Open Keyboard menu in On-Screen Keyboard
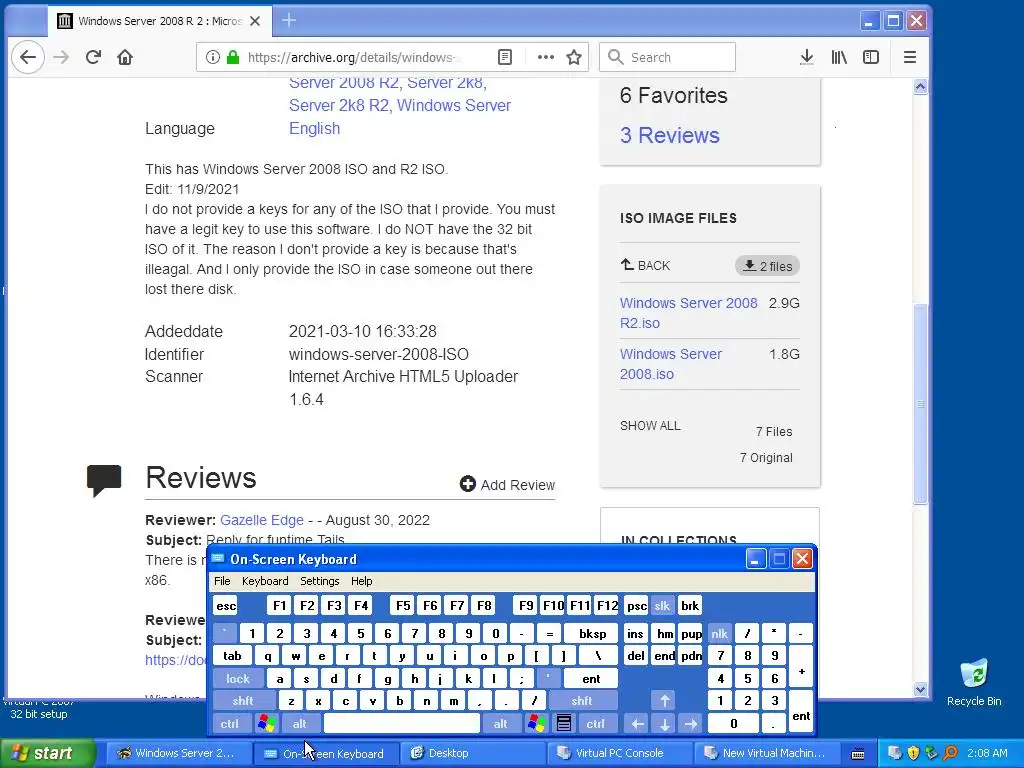The height and width of the screenshot is (768, 1024). 264,581
